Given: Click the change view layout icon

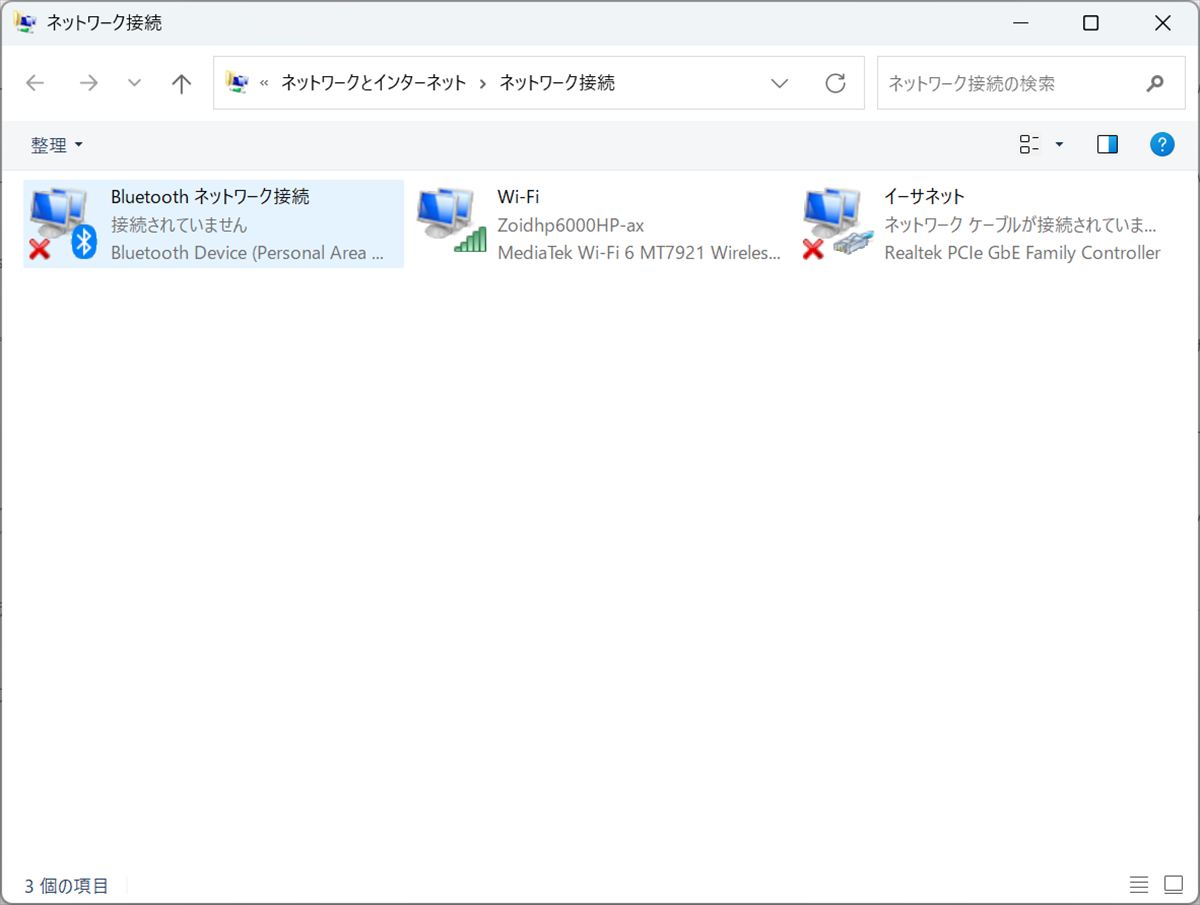Looking at the screenshot, I should point(1029,145).
